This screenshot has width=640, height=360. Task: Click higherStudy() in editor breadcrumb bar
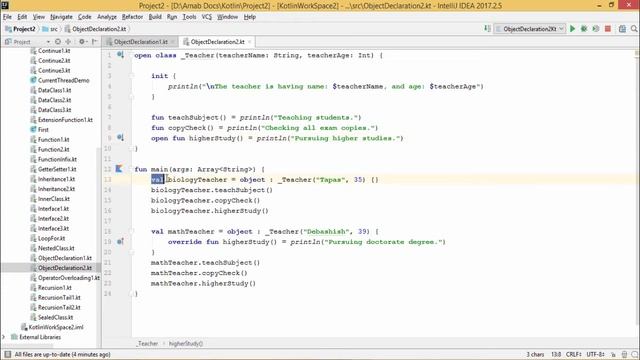tap(186, 344)
